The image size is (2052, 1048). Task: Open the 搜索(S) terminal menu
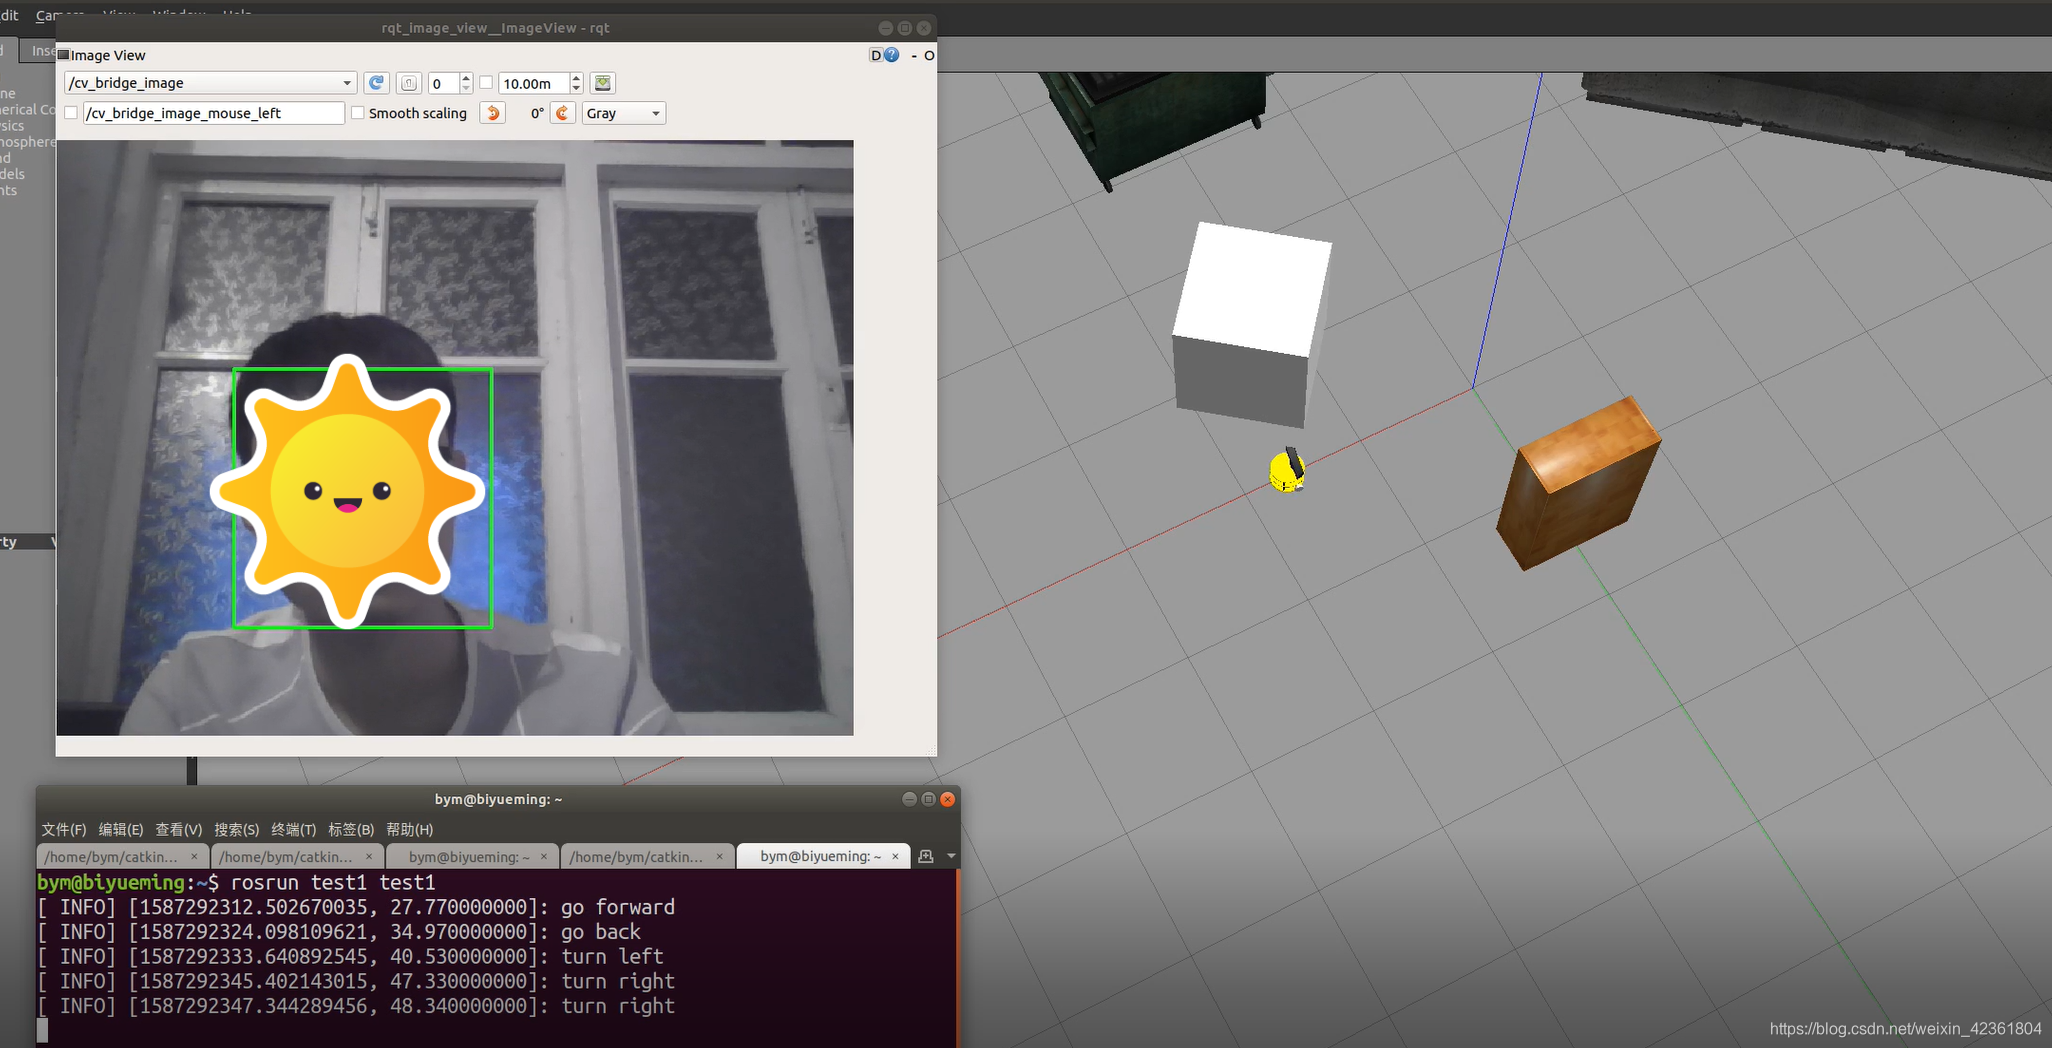(x=236, y=829)
